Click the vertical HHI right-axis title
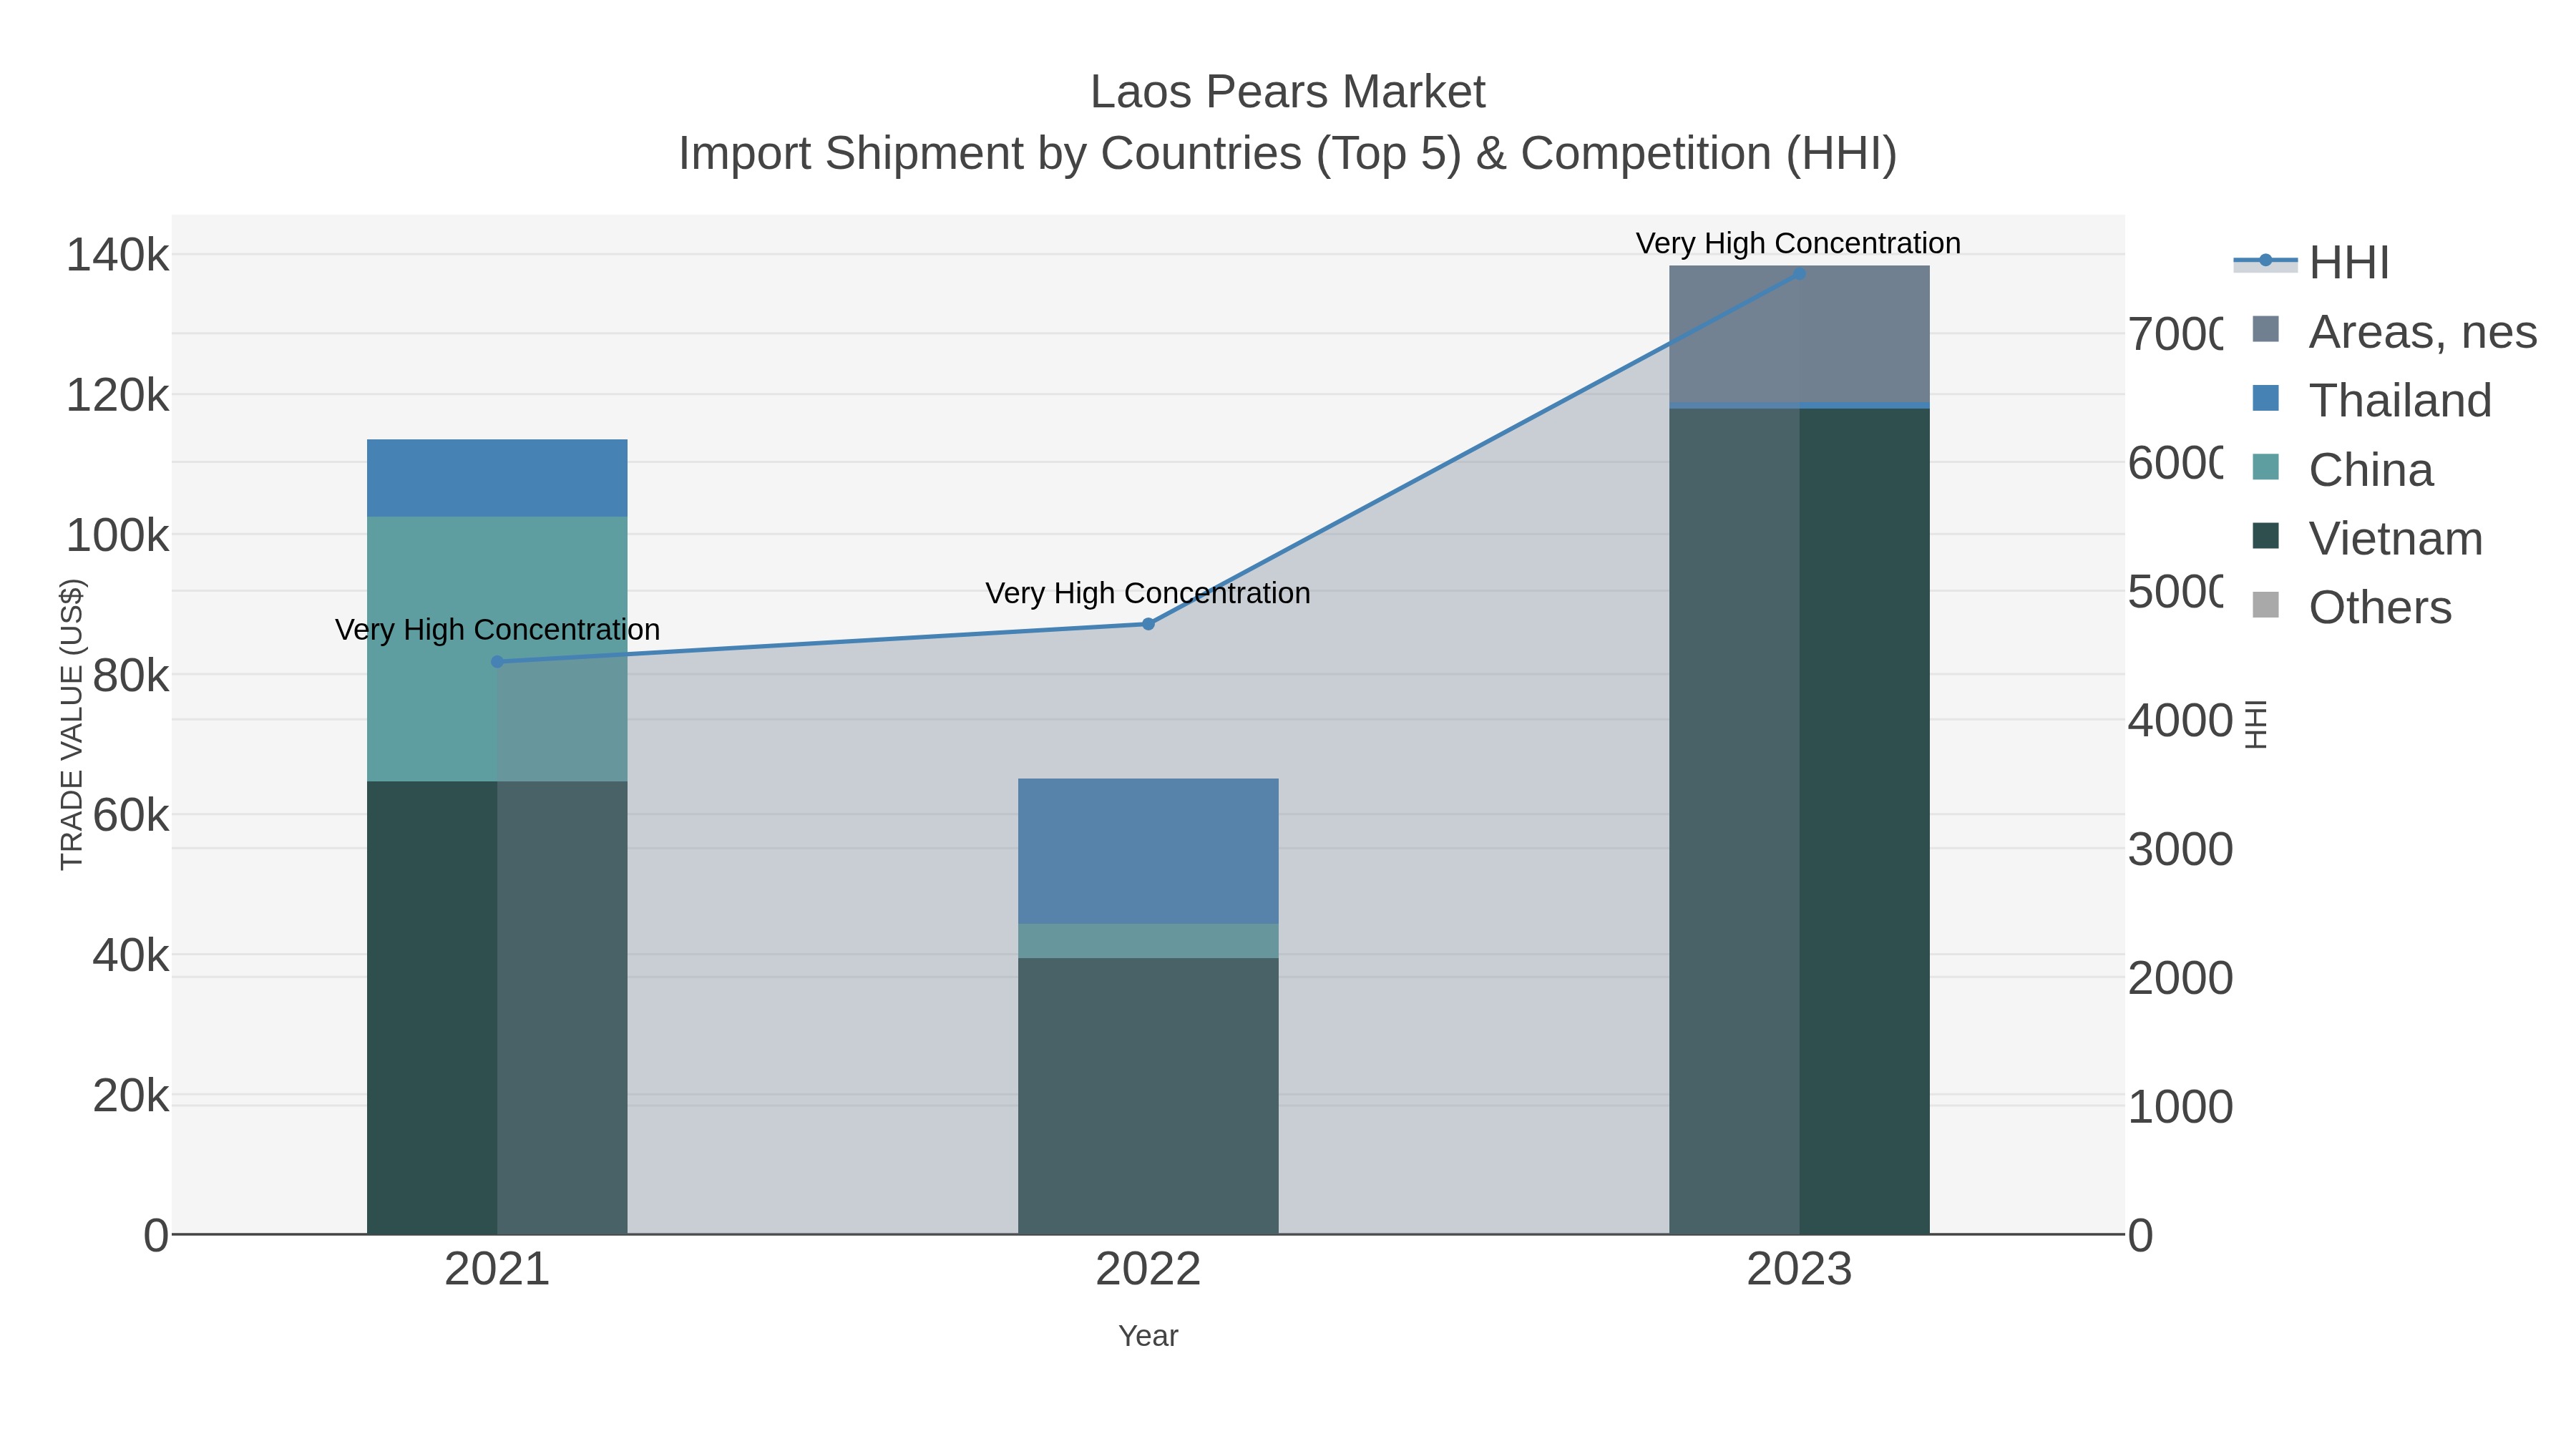 pos(2256,724)
